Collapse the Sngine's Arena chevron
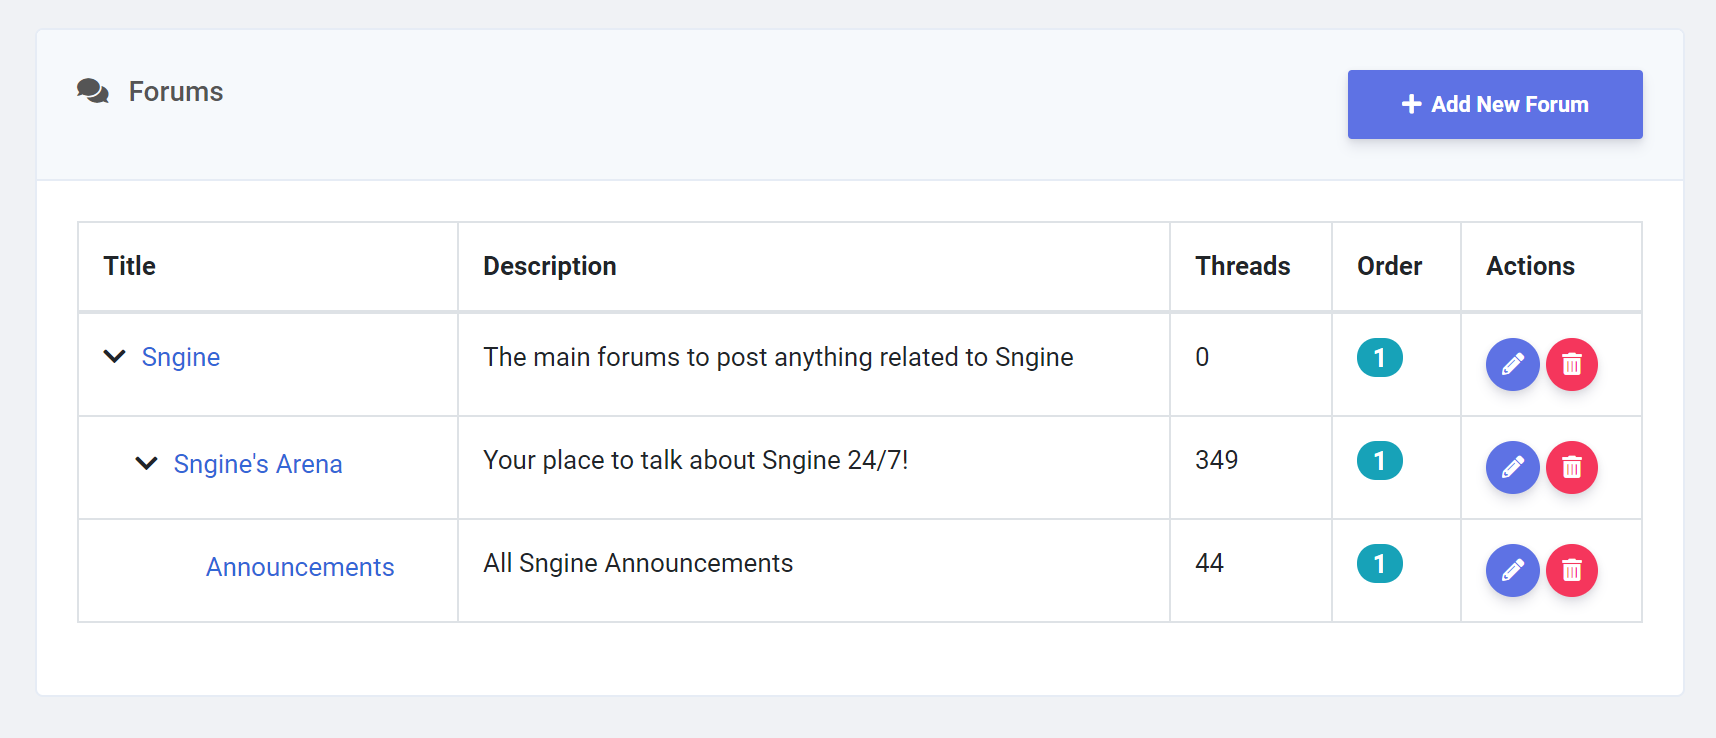 [x=147, y=463]
